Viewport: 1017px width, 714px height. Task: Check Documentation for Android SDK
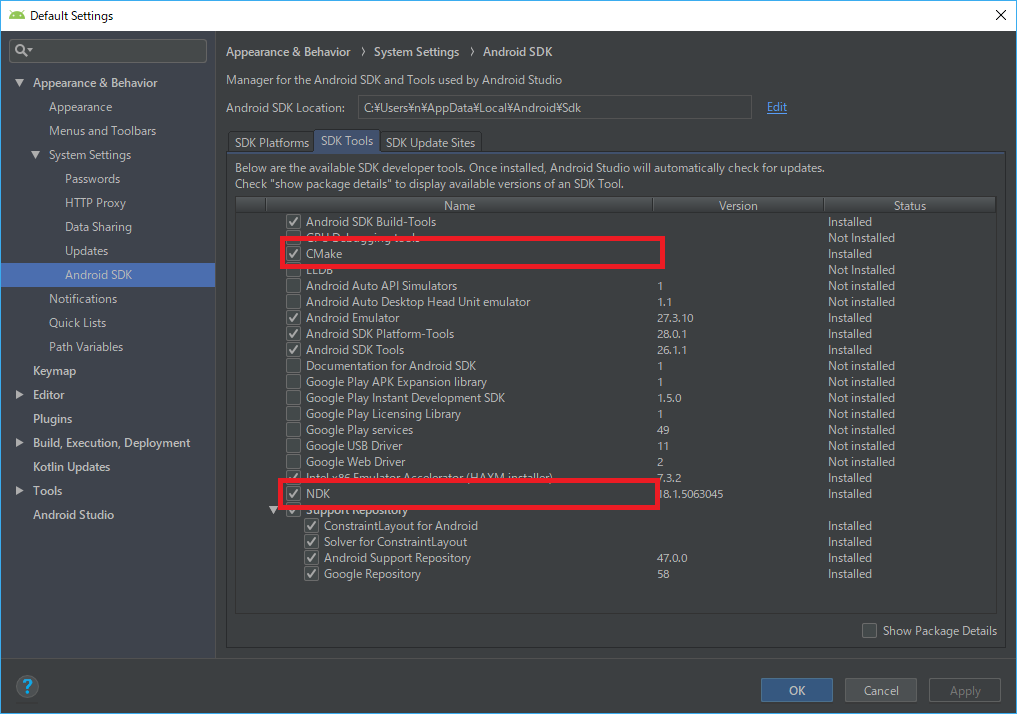tap(294, 366)
